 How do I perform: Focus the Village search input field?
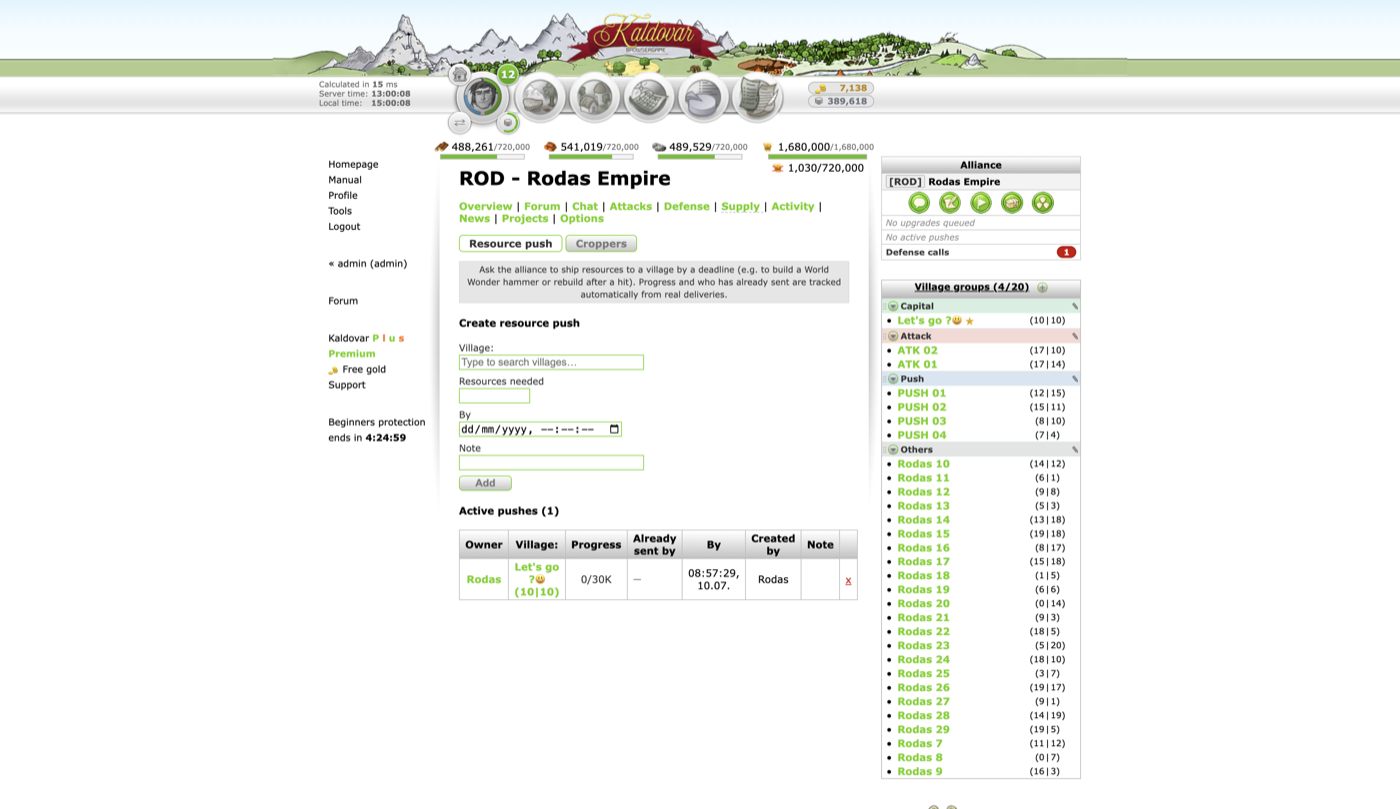[551, 362]
